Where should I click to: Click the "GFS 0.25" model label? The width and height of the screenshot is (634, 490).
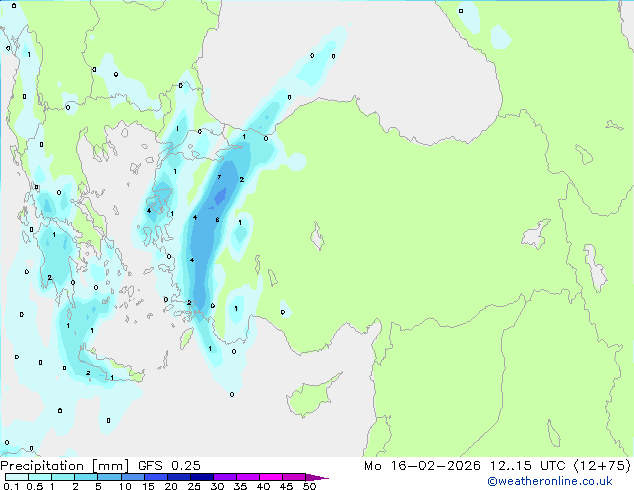pyautogui.click(x=169, y=466)
